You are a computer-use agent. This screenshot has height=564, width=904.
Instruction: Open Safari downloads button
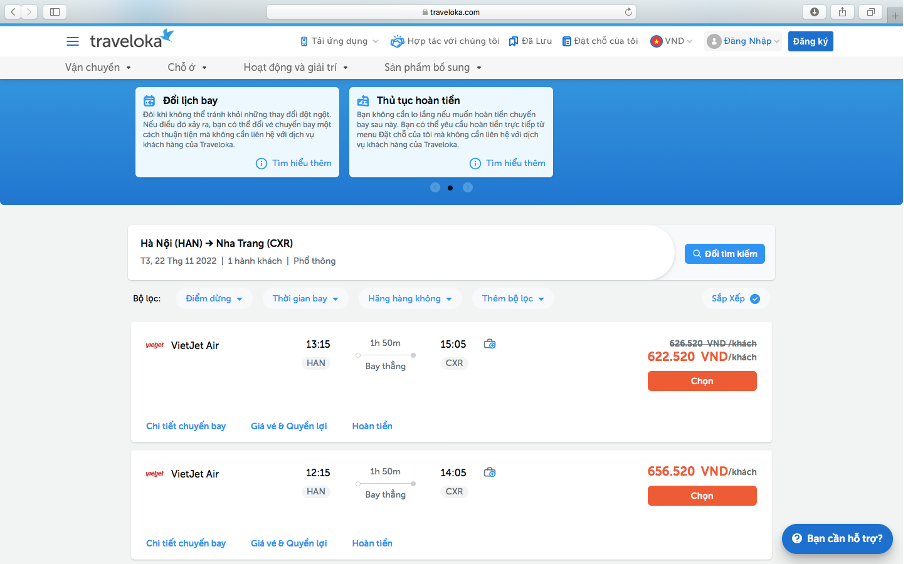pos(814,12)
